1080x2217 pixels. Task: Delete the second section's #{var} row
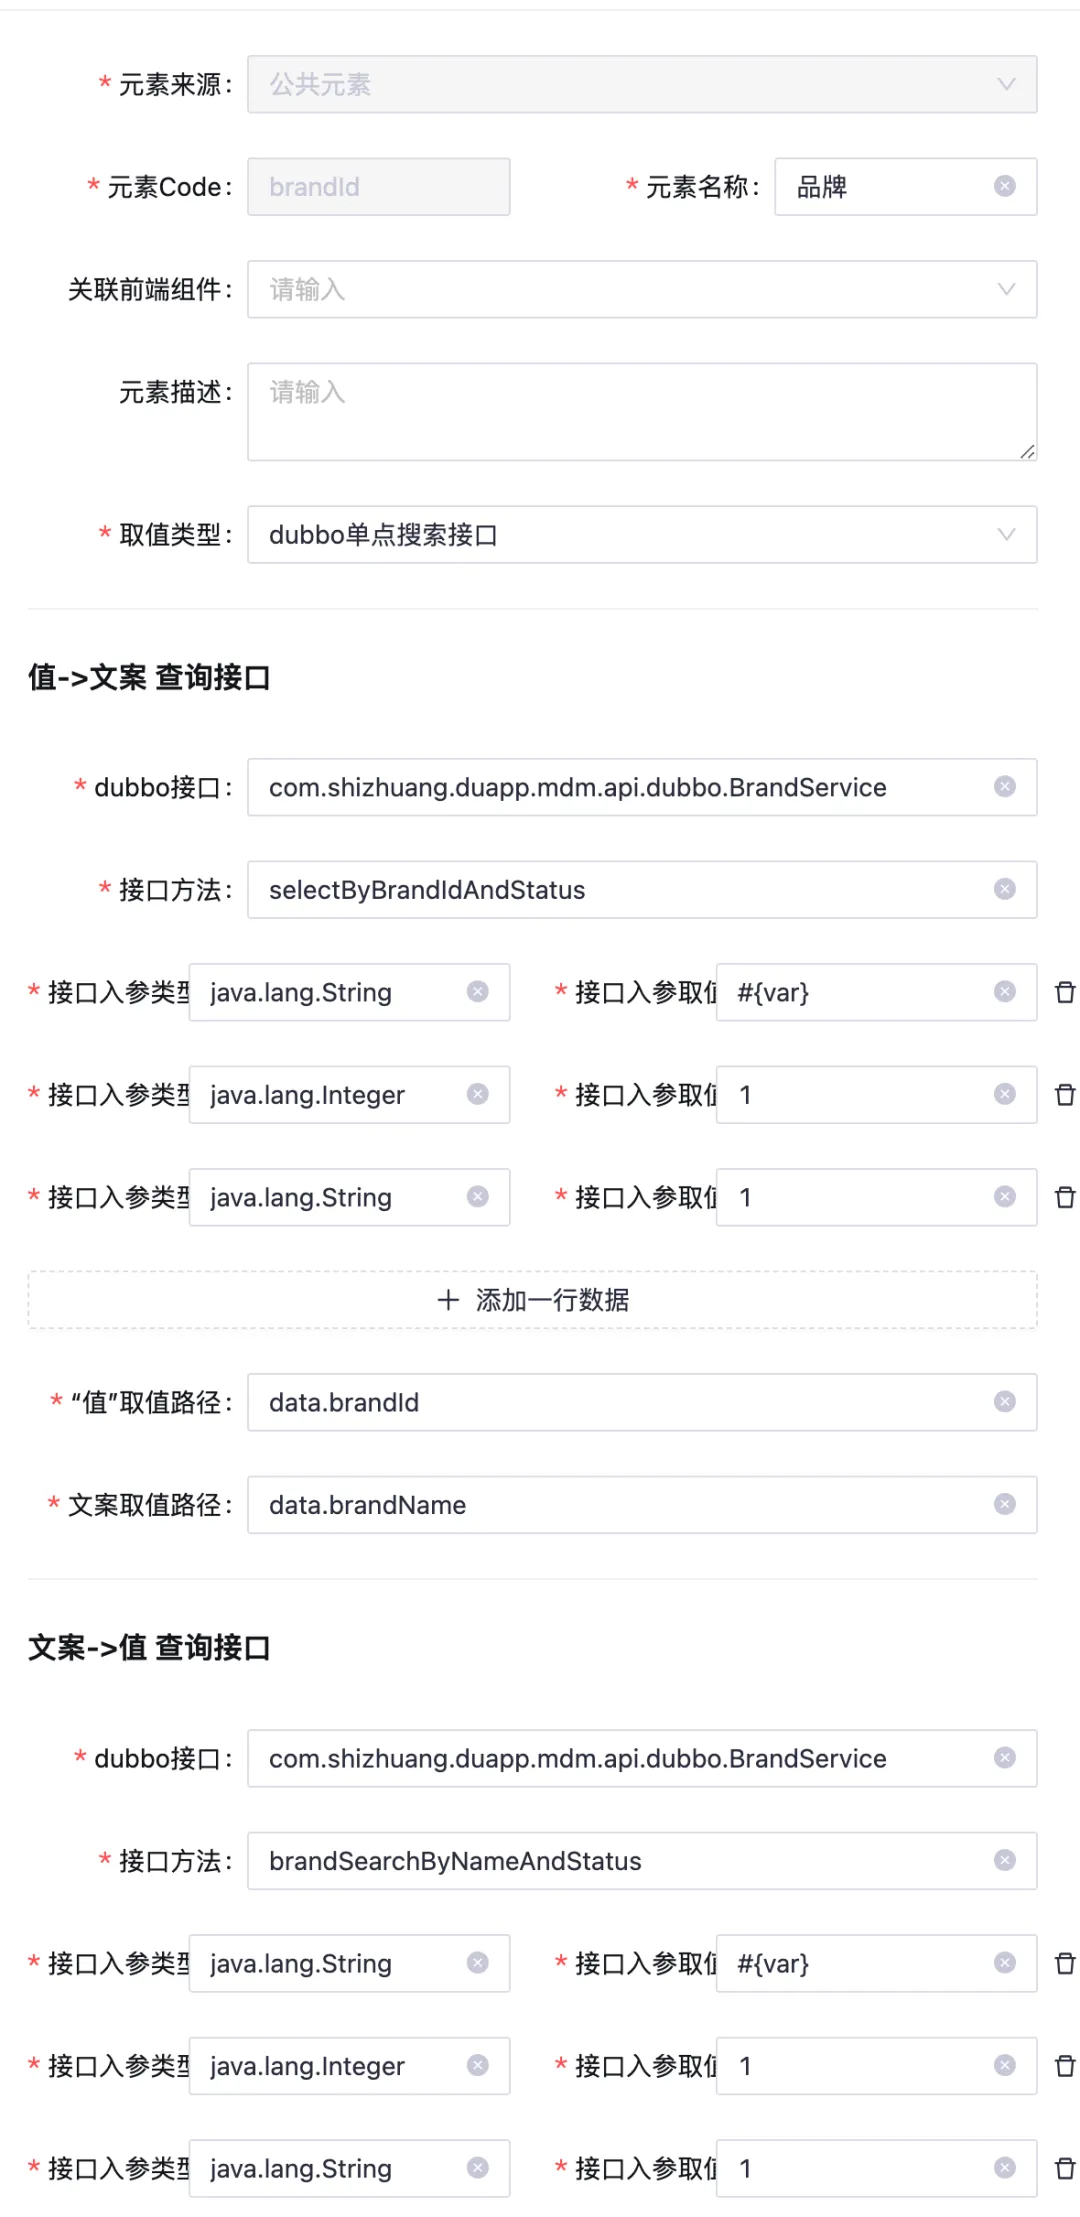click(1065, 1963)
